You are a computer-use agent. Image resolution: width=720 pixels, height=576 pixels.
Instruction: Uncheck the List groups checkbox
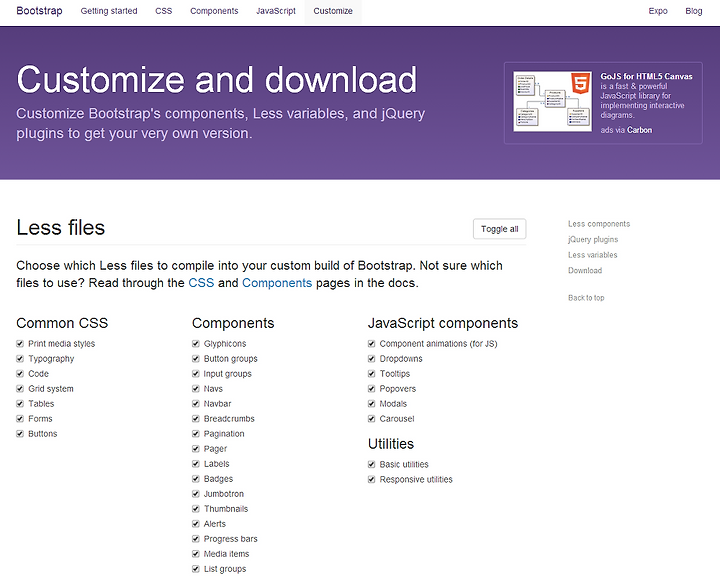196,569
